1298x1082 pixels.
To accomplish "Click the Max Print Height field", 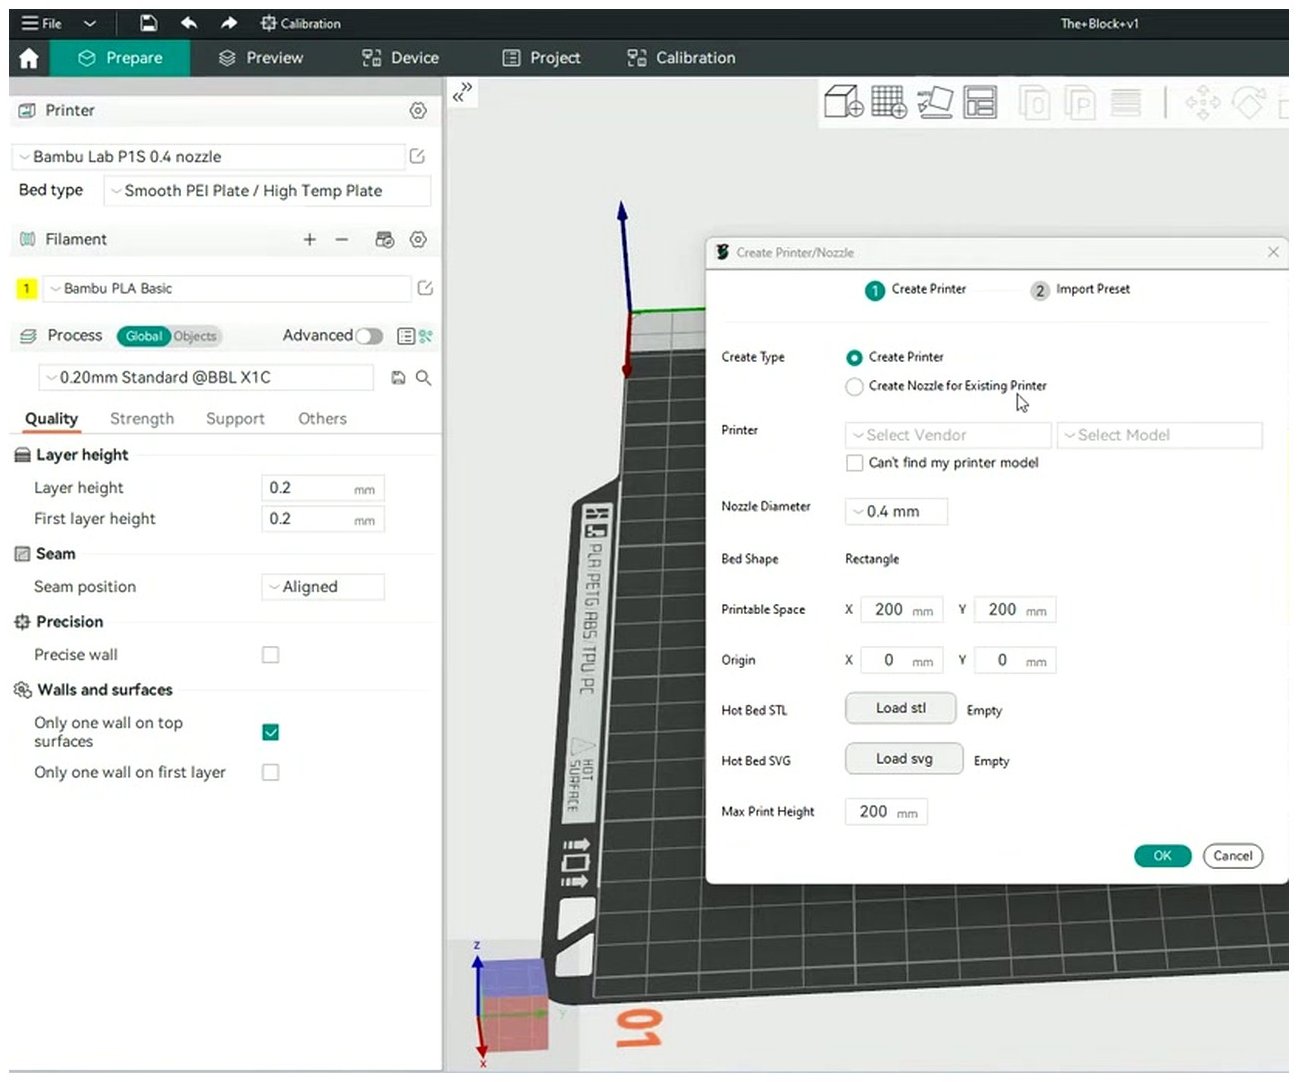I will pos(886,812).
